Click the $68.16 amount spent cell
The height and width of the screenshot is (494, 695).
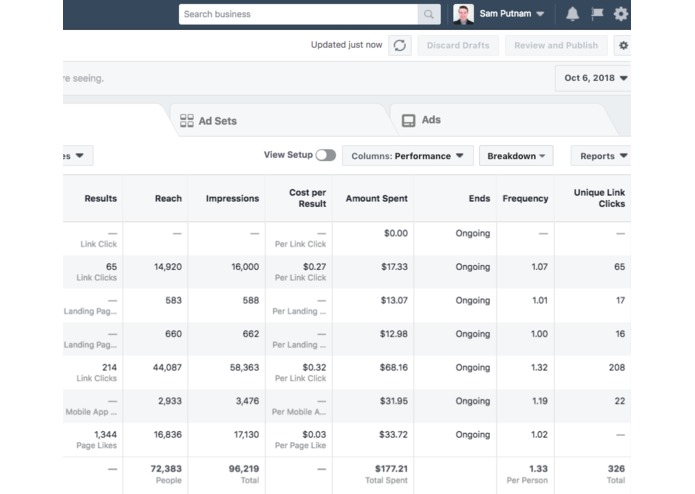(394, 367)
